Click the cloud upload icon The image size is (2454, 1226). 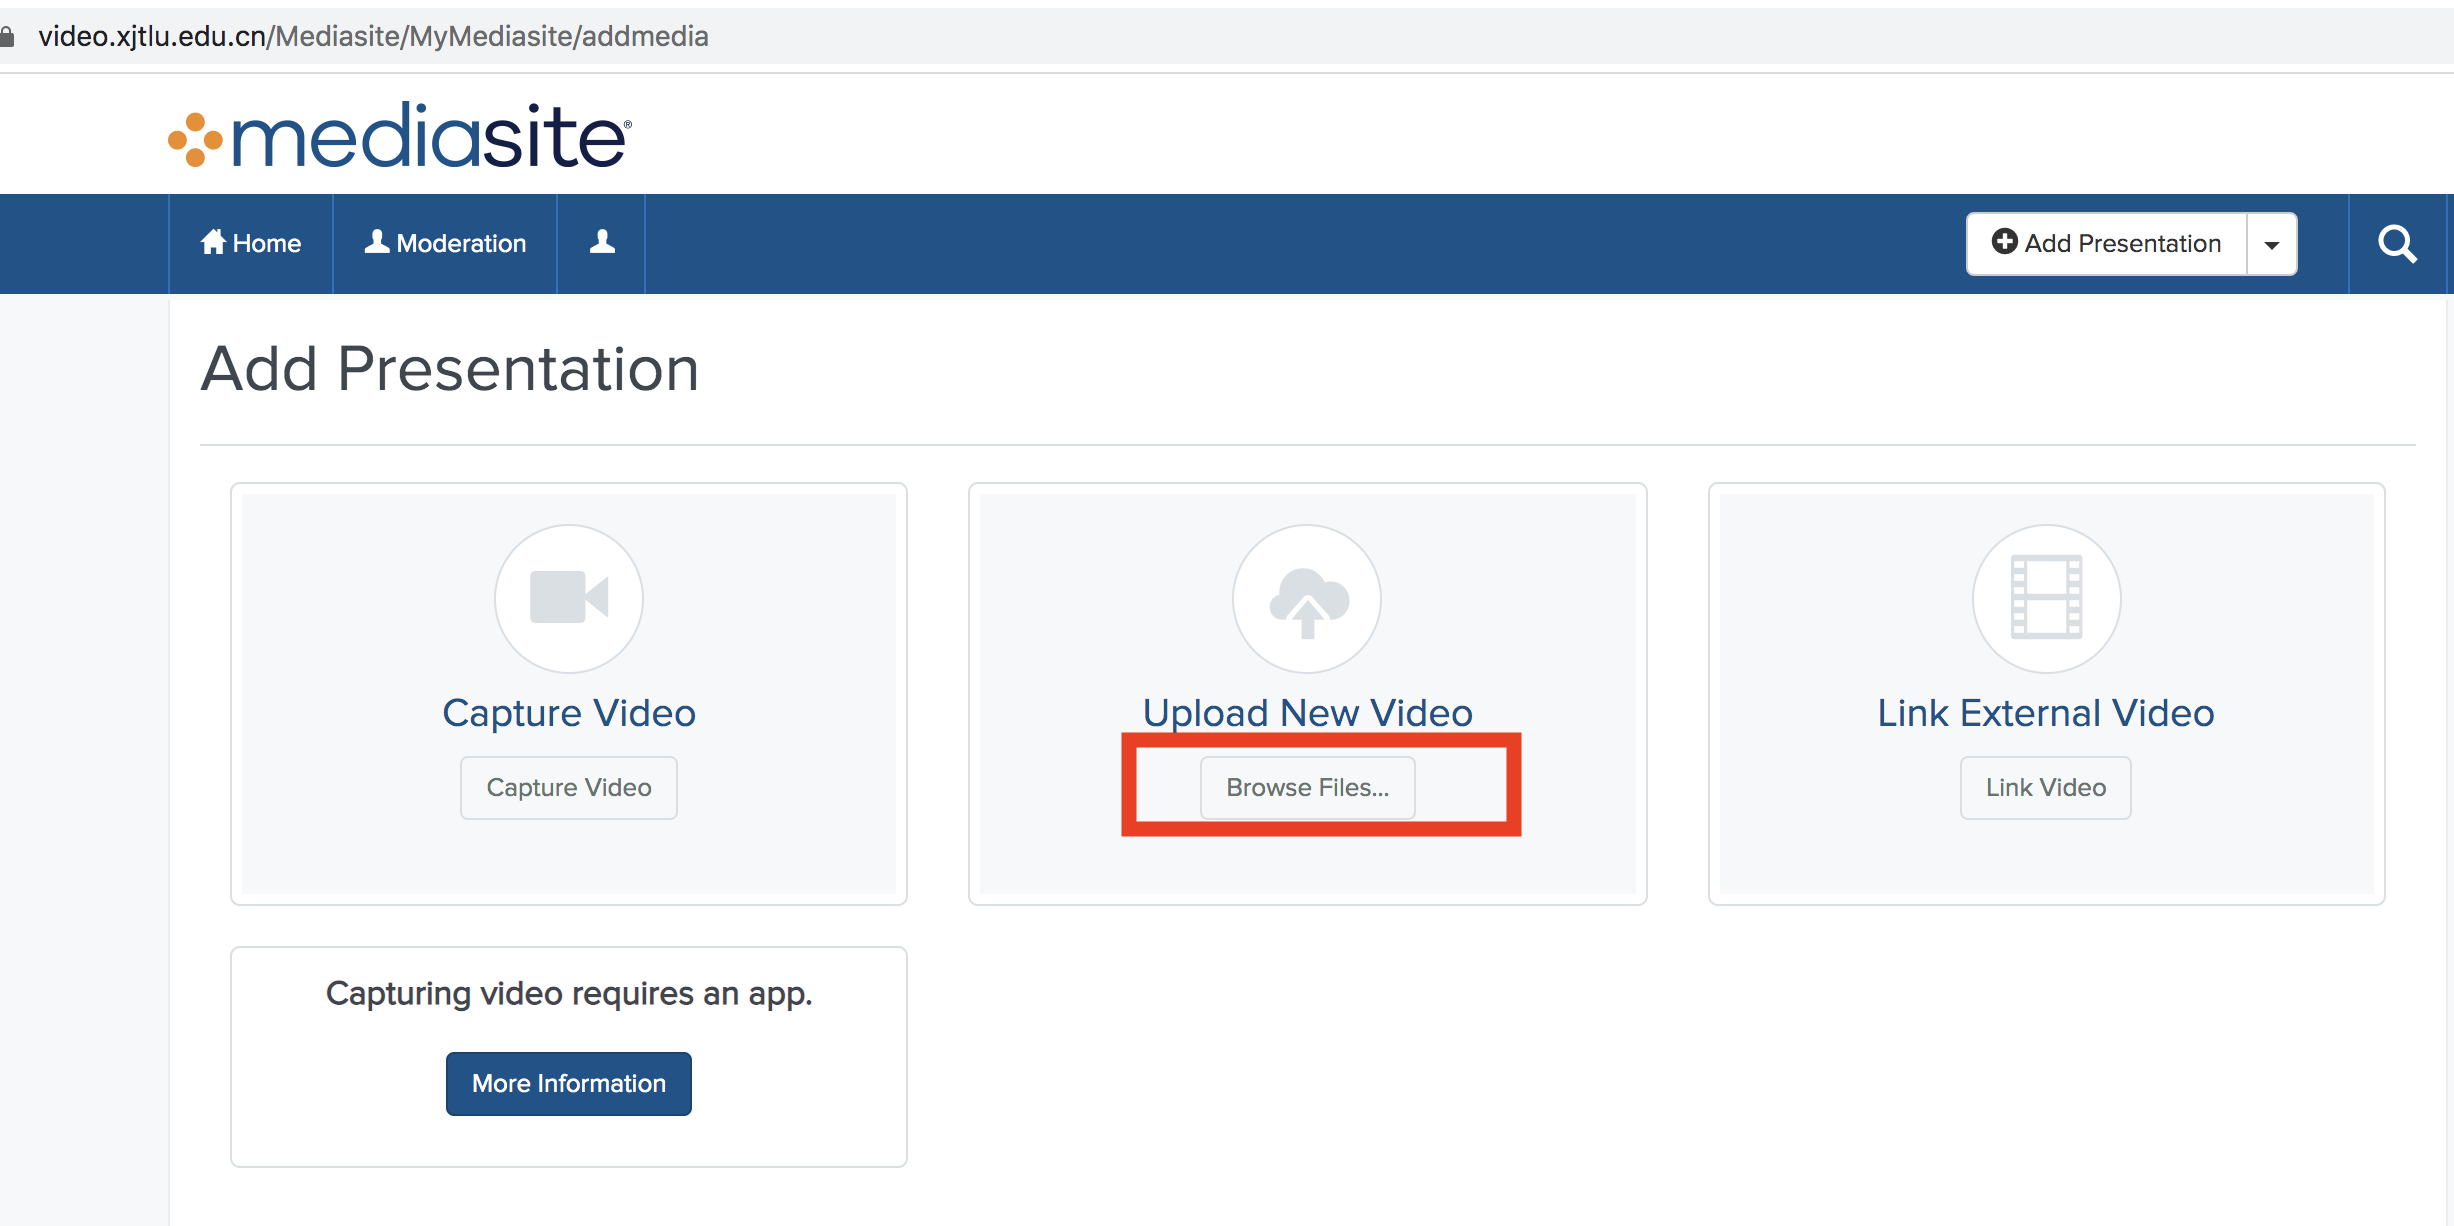coord(1307,598)
